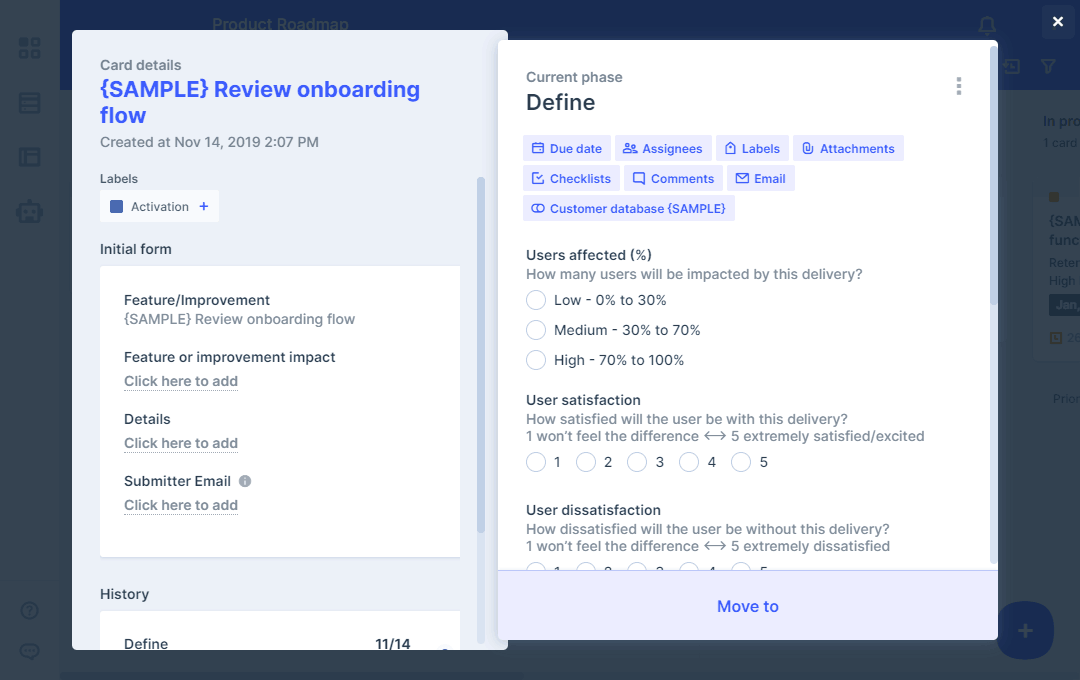Close the card details dialog
Image resolution: width=1080 pixels, height=680 pixels.
pos(1057,22)
